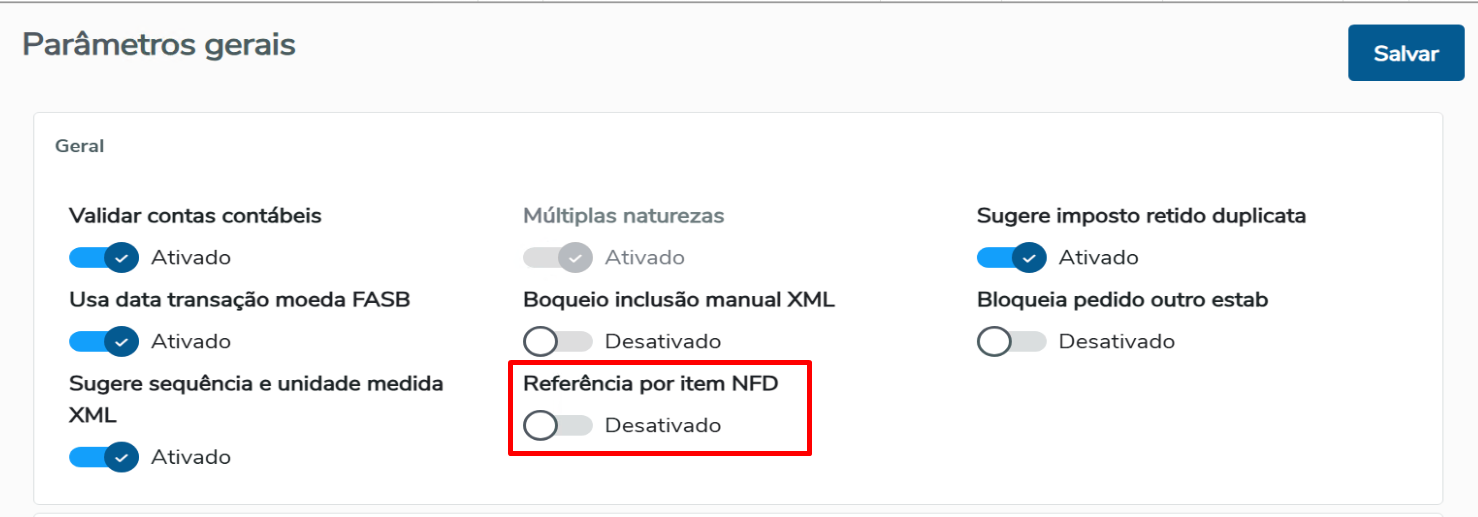This screenshot has width=1478, height=517.
Task: Click Ativado text under Sugere imposto retido duplicata
Action: (1098, 258)
